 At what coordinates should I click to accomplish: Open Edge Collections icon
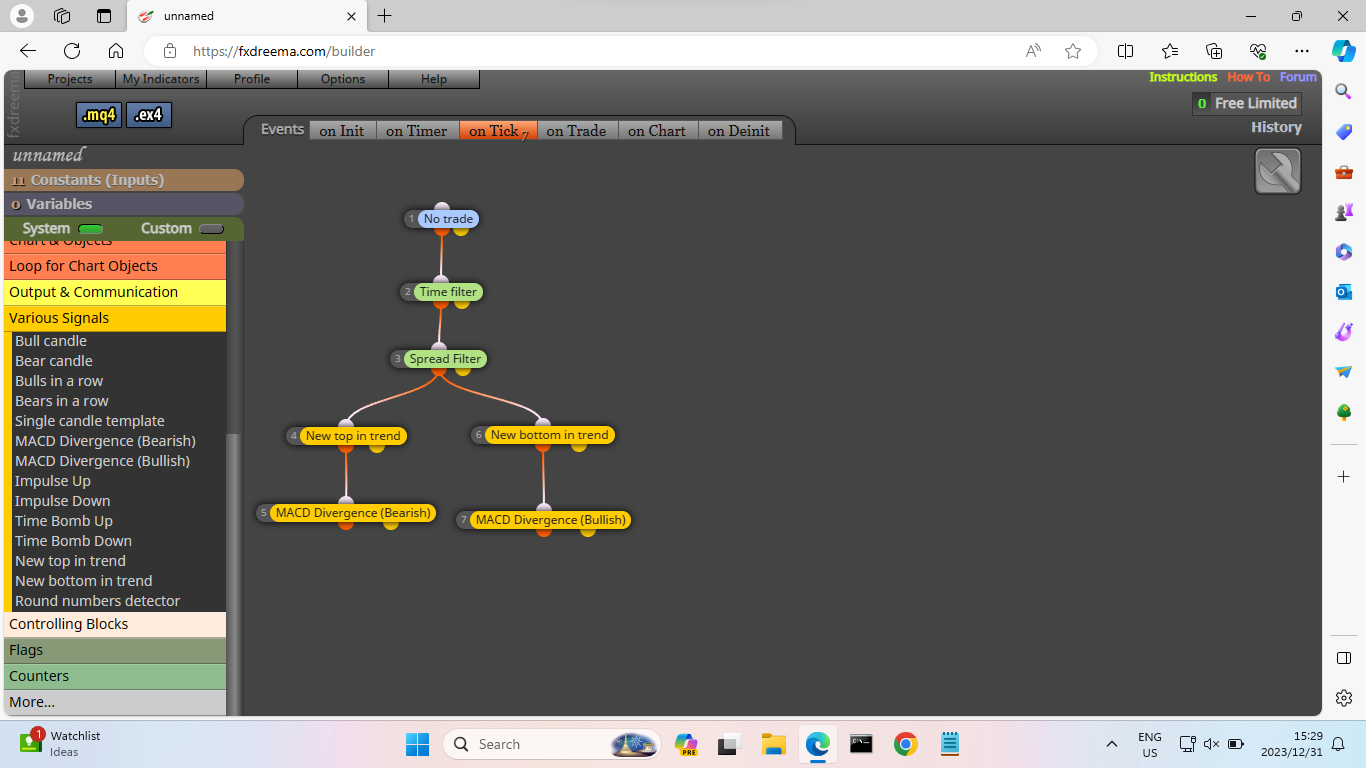1214,51
